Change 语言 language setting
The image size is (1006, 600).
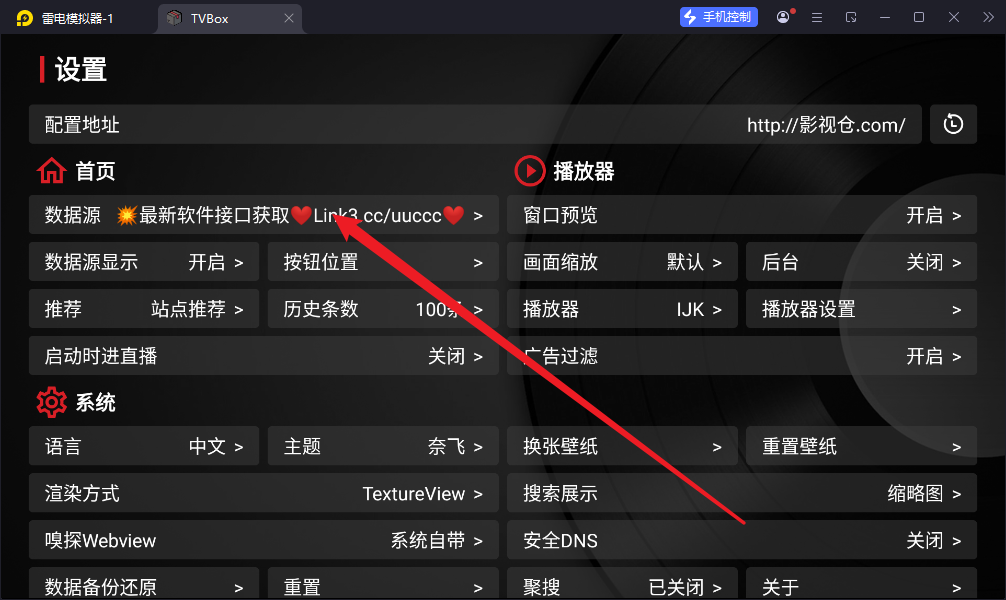click(144, 446)
